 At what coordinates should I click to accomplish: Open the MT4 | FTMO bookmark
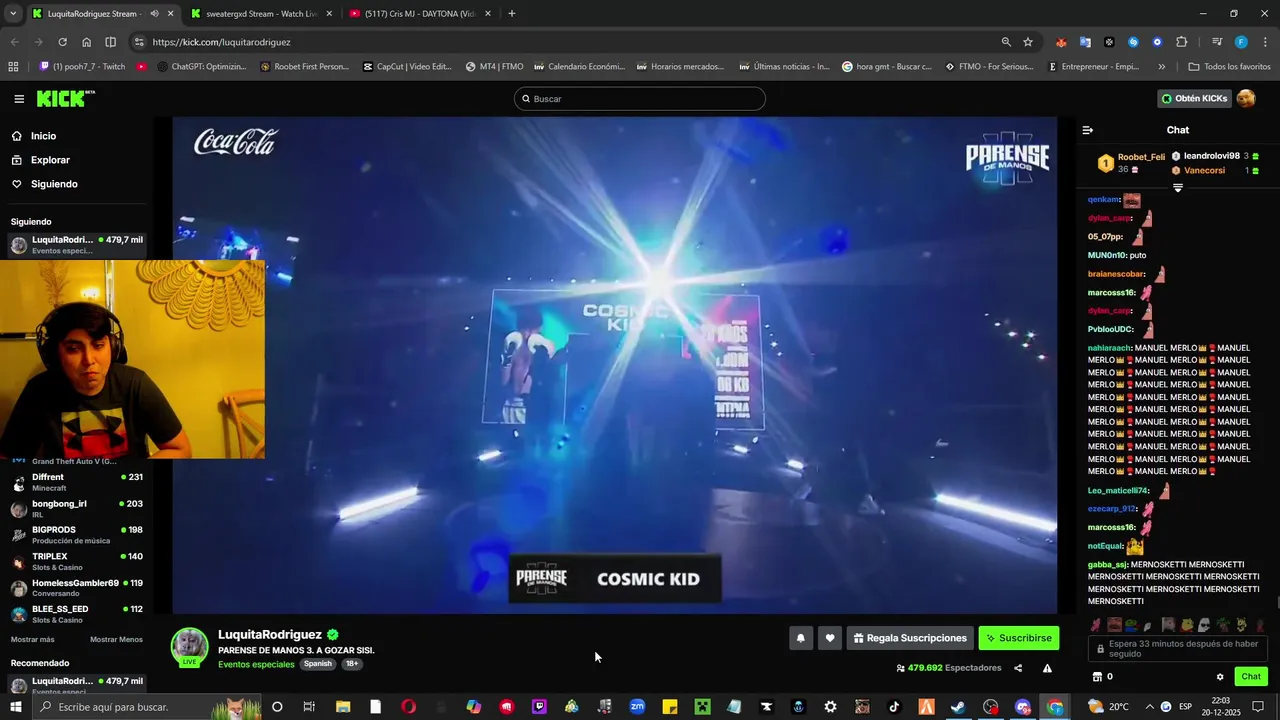coord(494,67)
